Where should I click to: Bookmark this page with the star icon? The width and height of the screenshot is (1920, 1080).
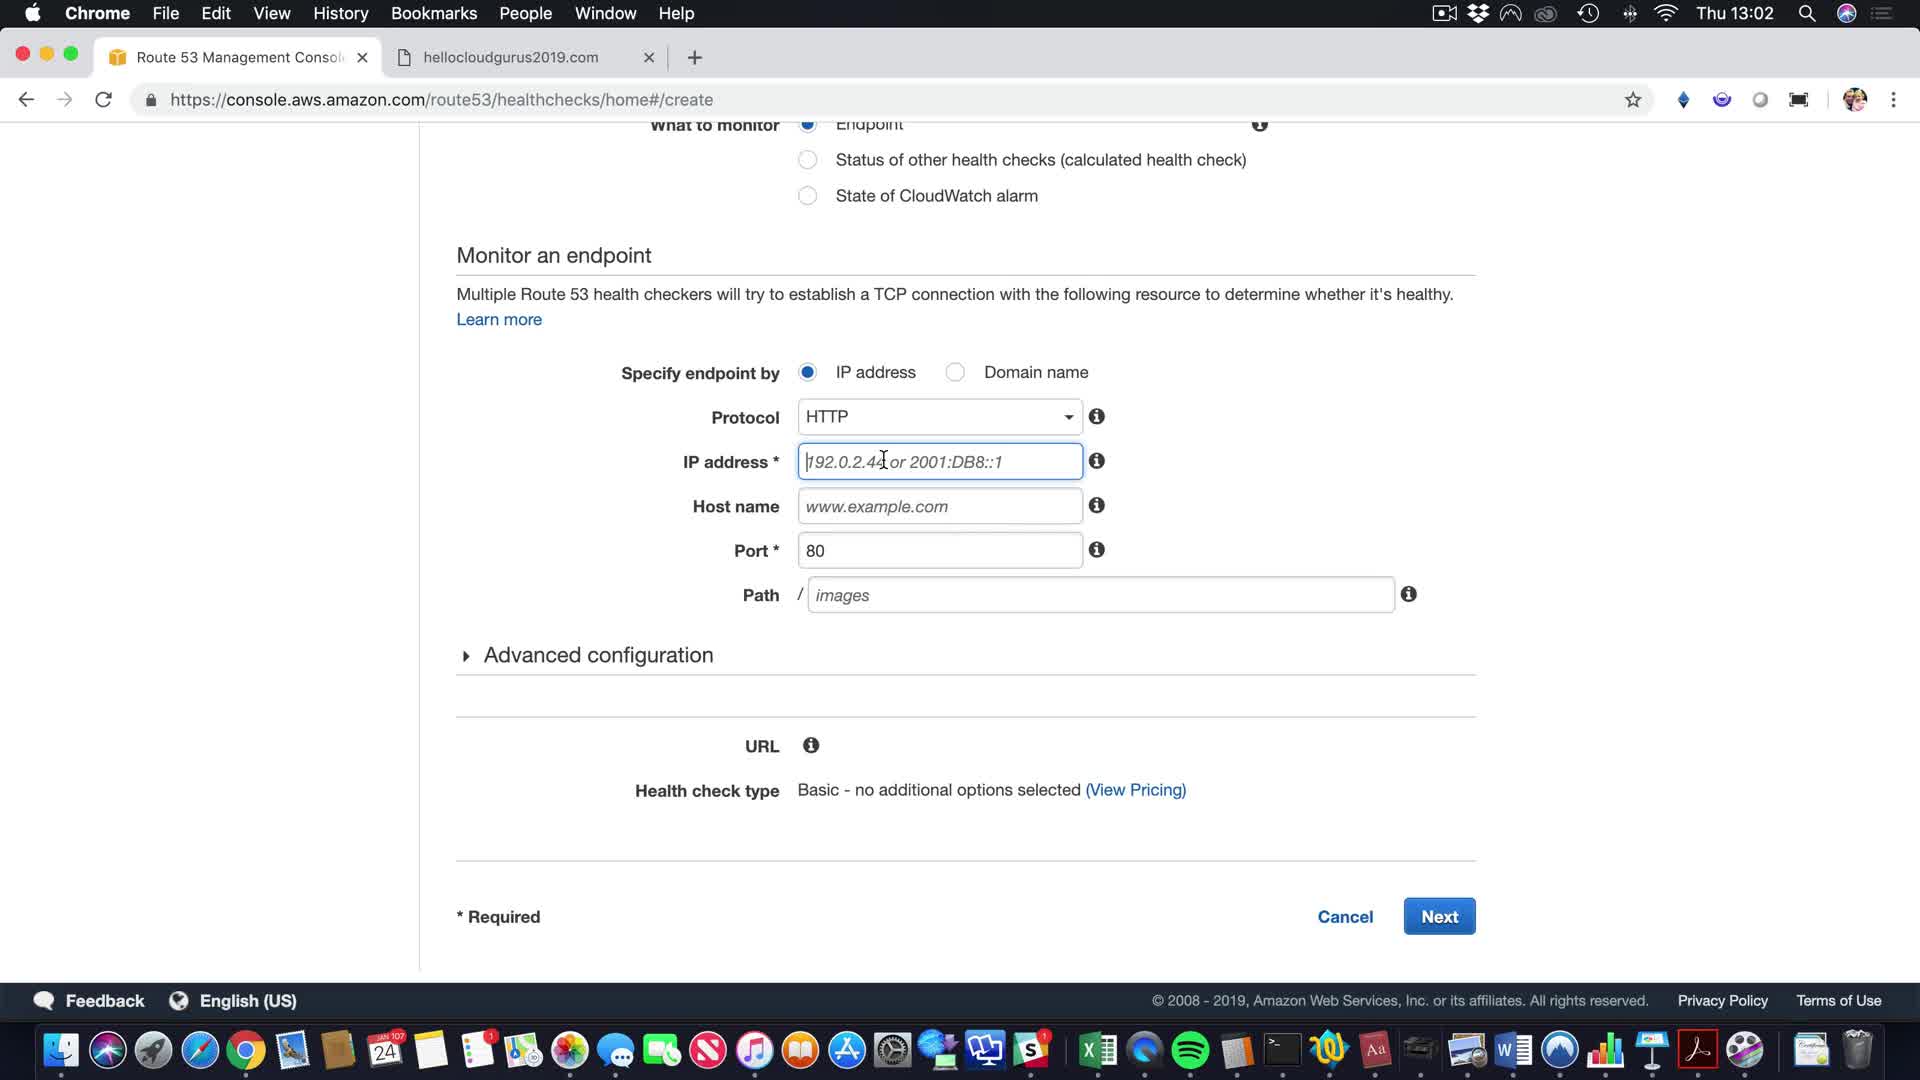(x=1633, y=100)
